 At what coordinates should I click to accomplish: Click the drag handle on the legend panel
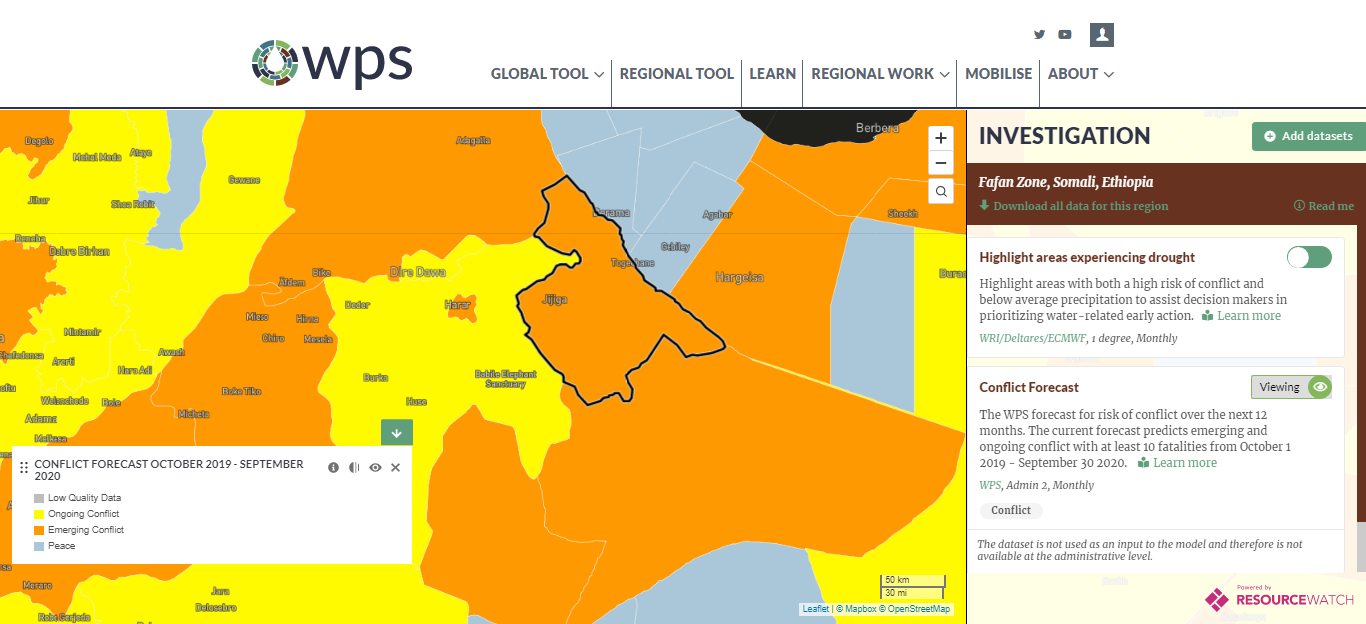(x=22, y=467)
